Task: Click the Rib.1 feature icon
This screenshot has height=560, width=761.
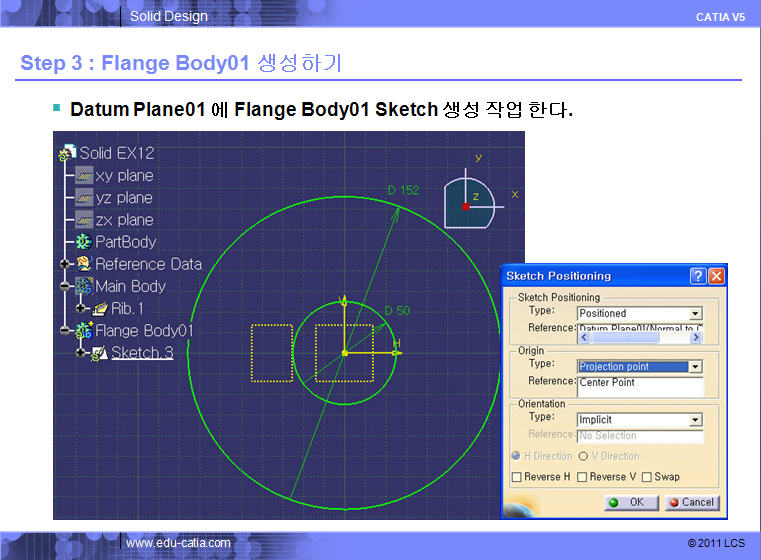Action: (x=99, y=308)
